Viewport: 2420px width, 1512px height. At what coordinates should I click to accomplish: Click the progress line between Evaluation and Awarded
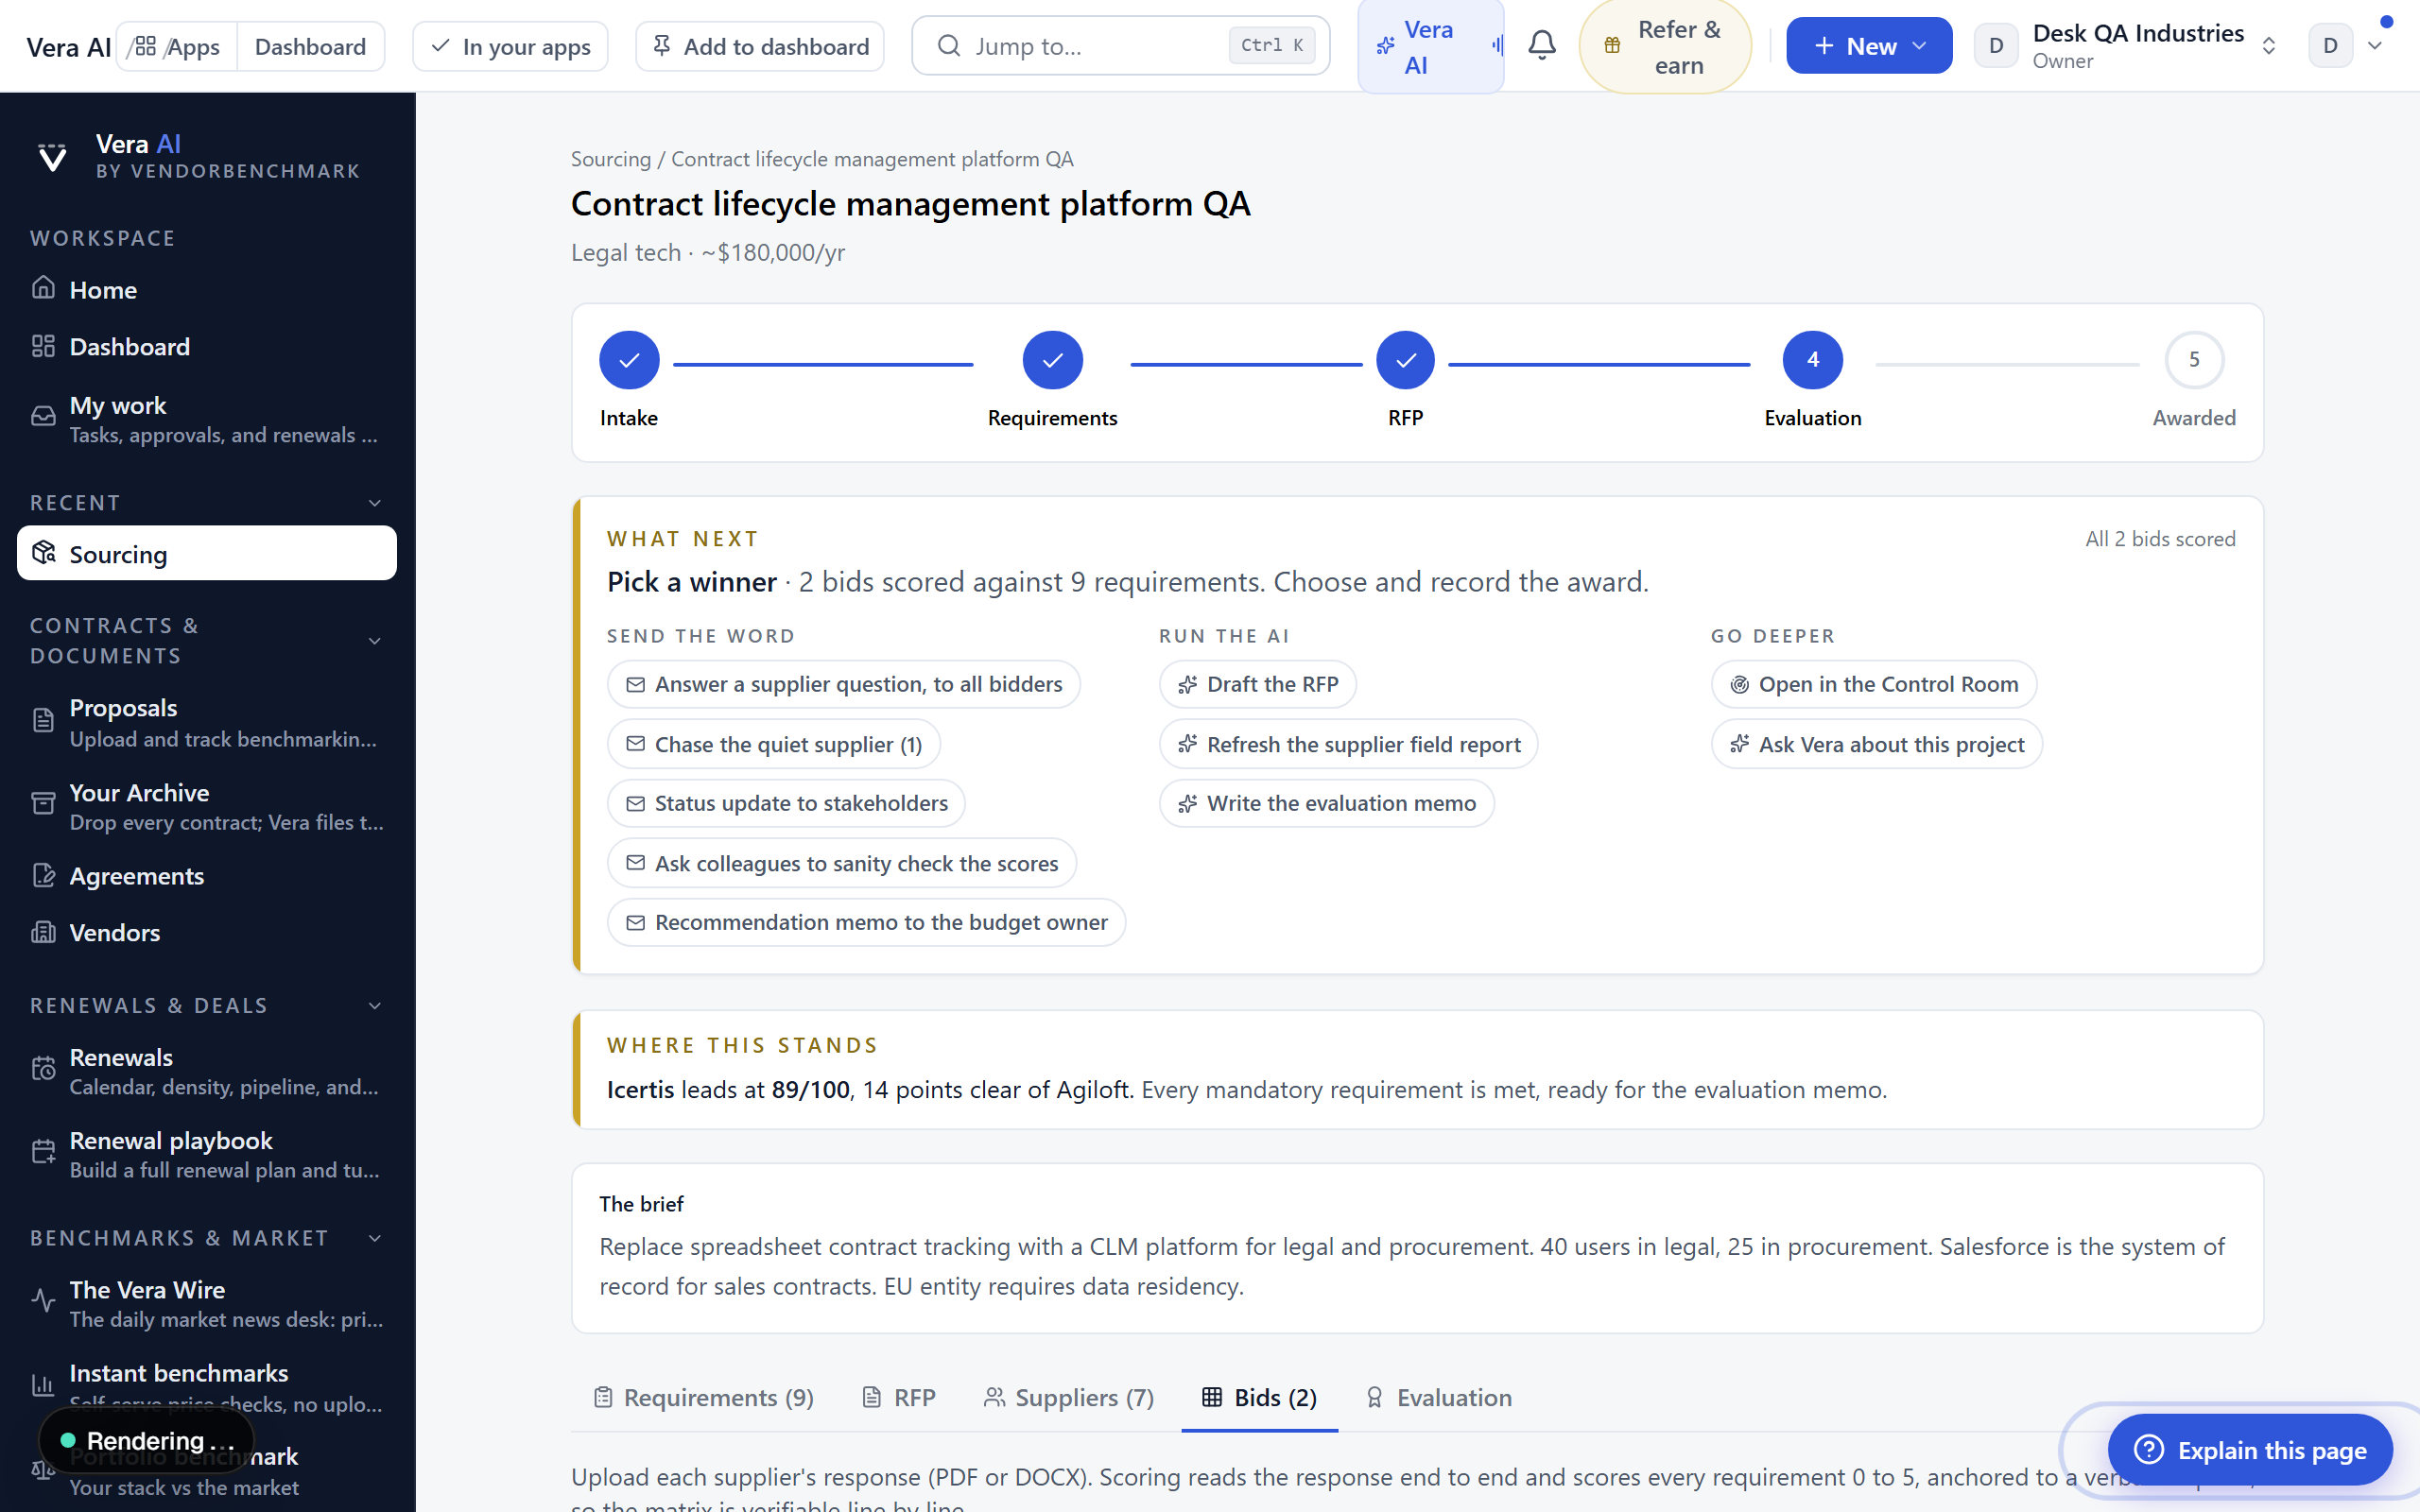(2006, 364)
